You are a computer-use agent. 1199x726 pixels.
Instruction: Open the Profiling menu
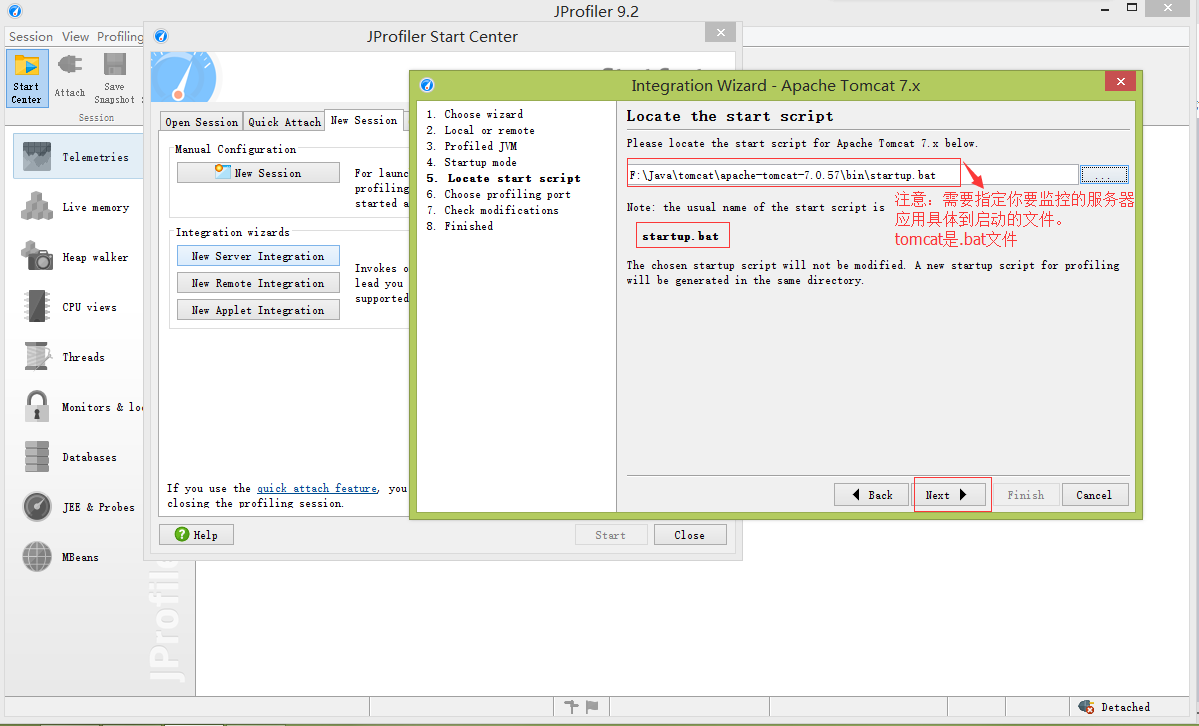point(120,37)
